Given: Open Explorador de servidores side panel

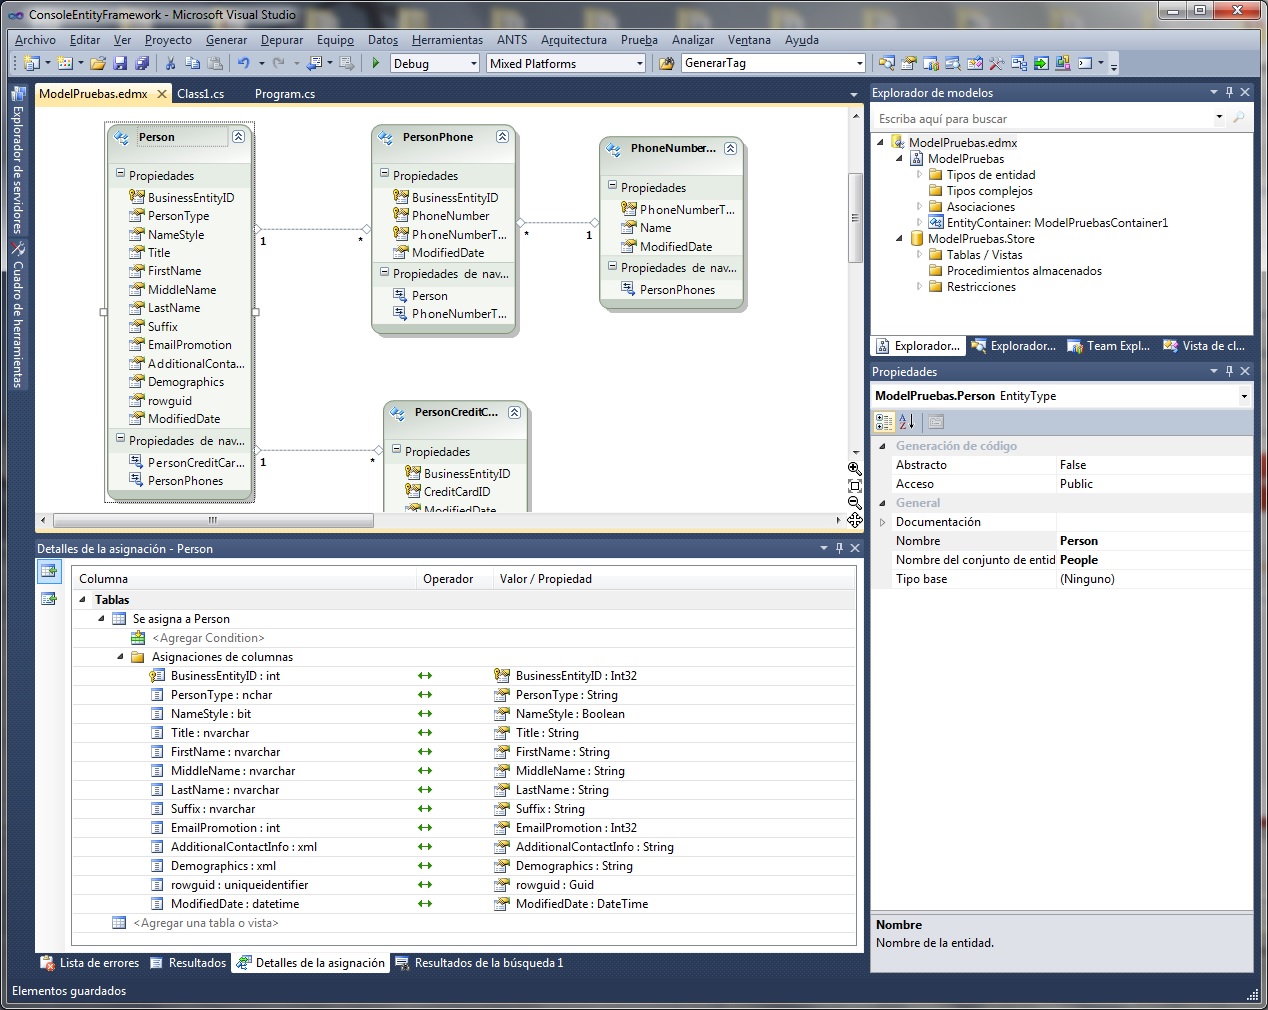Looking at the screenshot, I should [17, 160].
